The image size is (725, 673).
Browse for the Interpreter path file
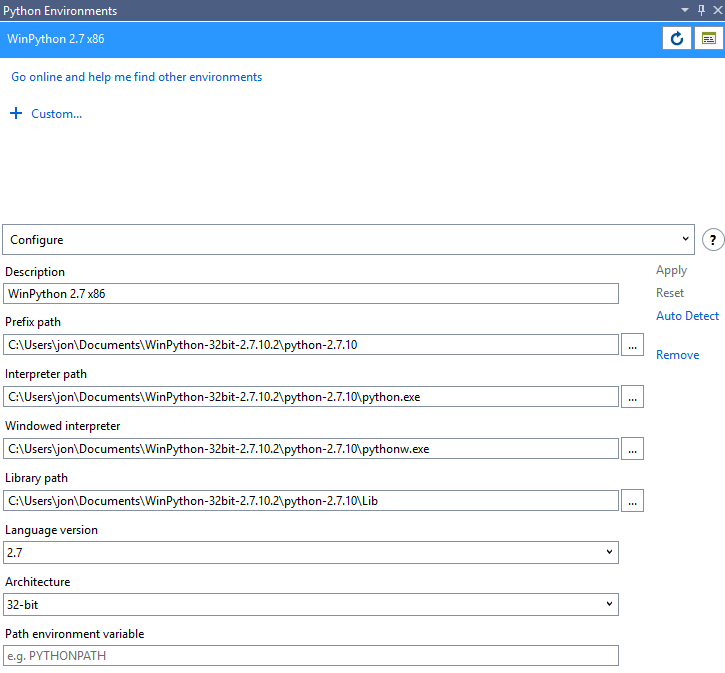[632, 397]
